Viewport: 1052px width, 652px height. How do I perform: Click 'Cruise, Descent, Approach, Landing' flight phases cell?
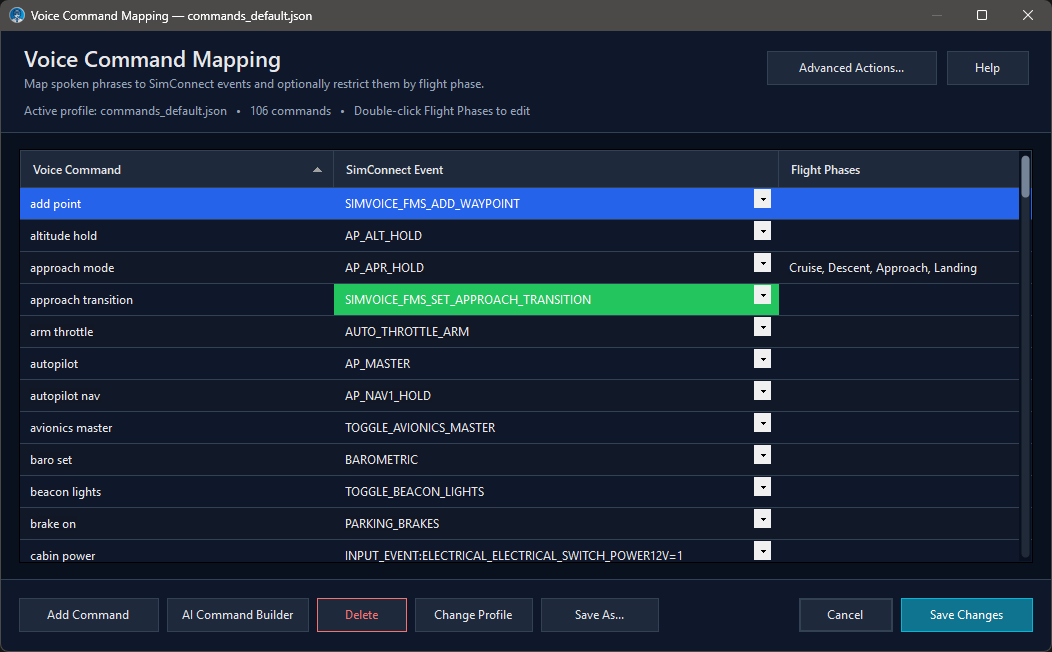click(x=898, y=268)
